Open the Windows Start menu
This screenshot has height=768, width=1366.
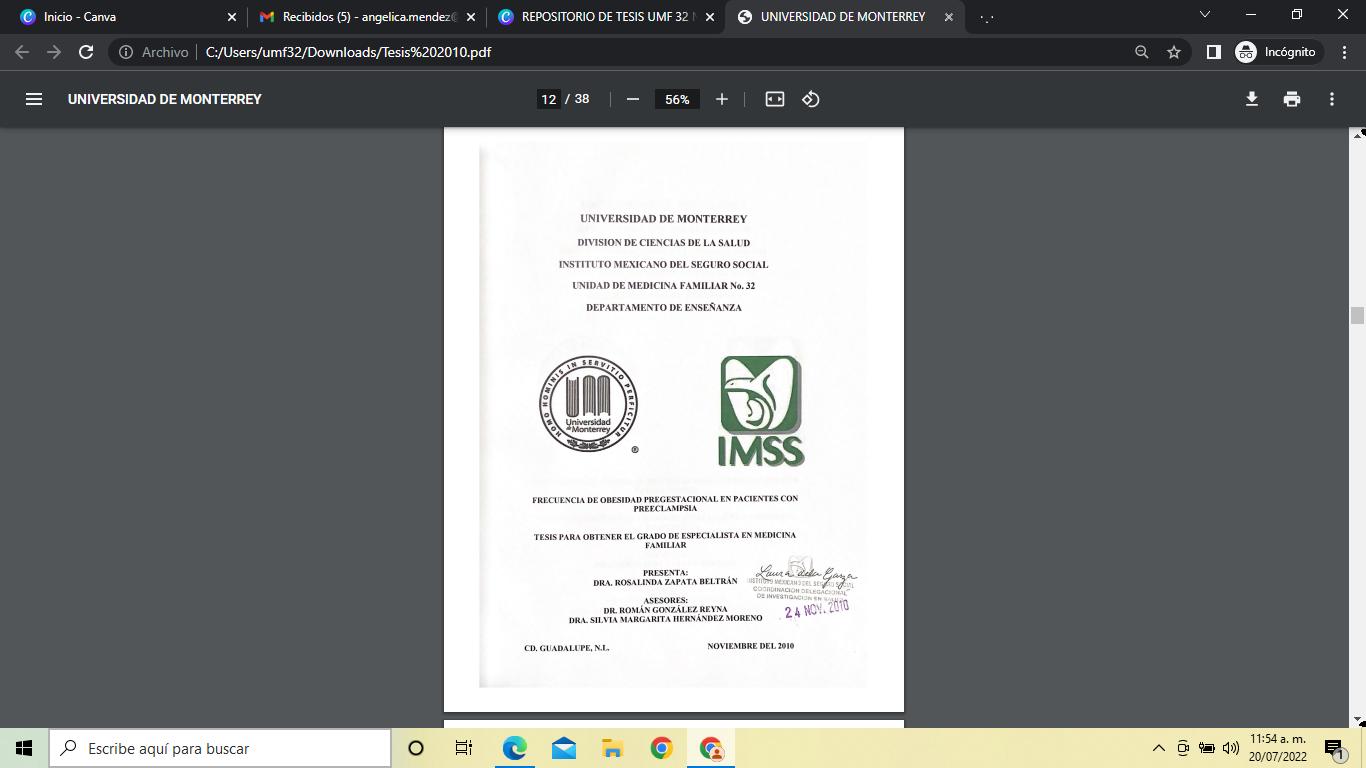[24, 748]
